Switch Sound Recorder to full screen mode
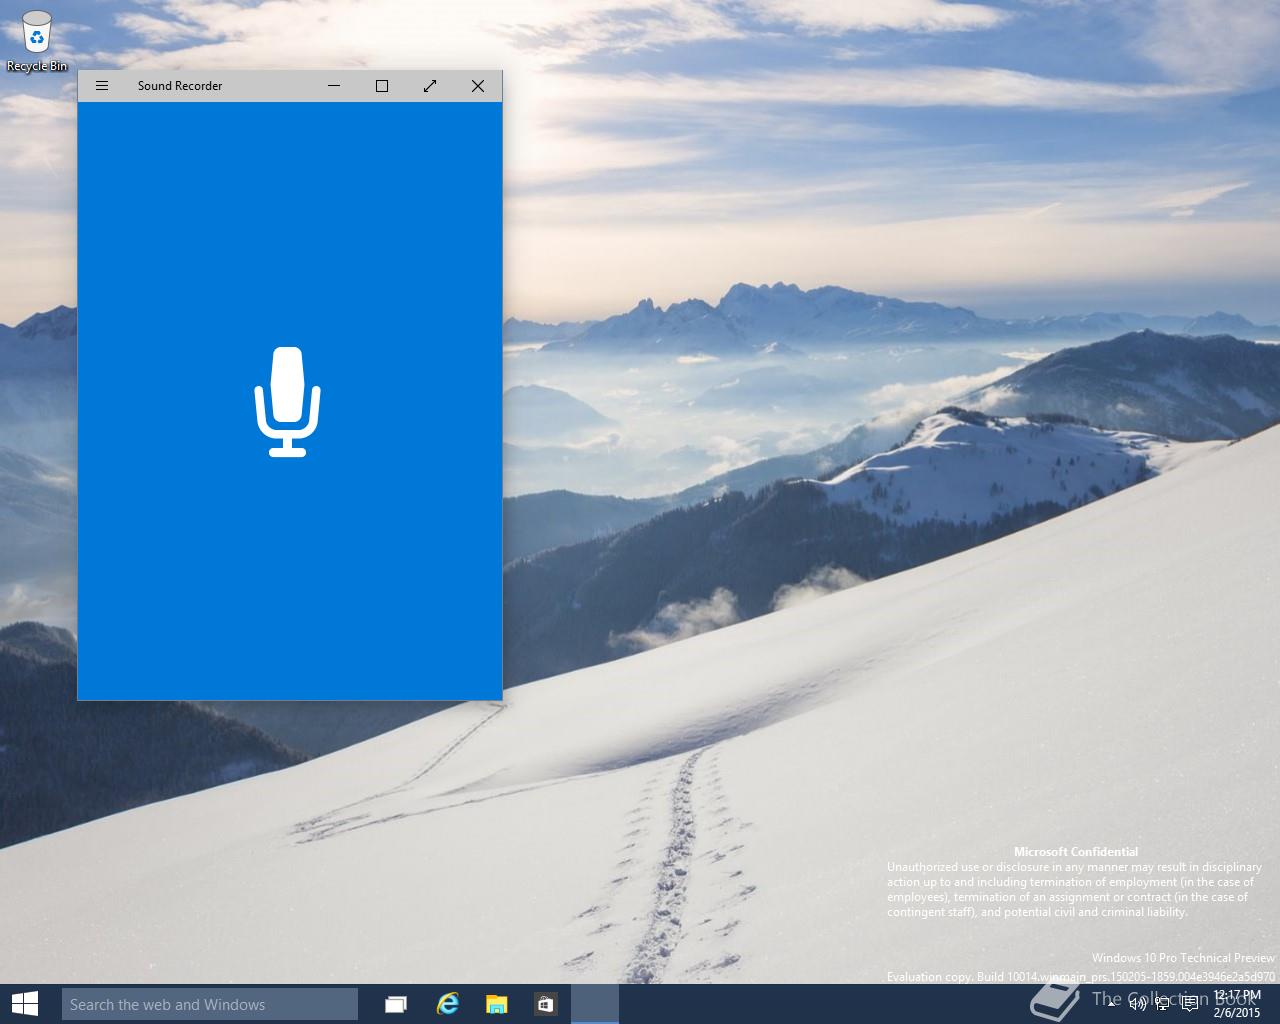 point(430,86)
